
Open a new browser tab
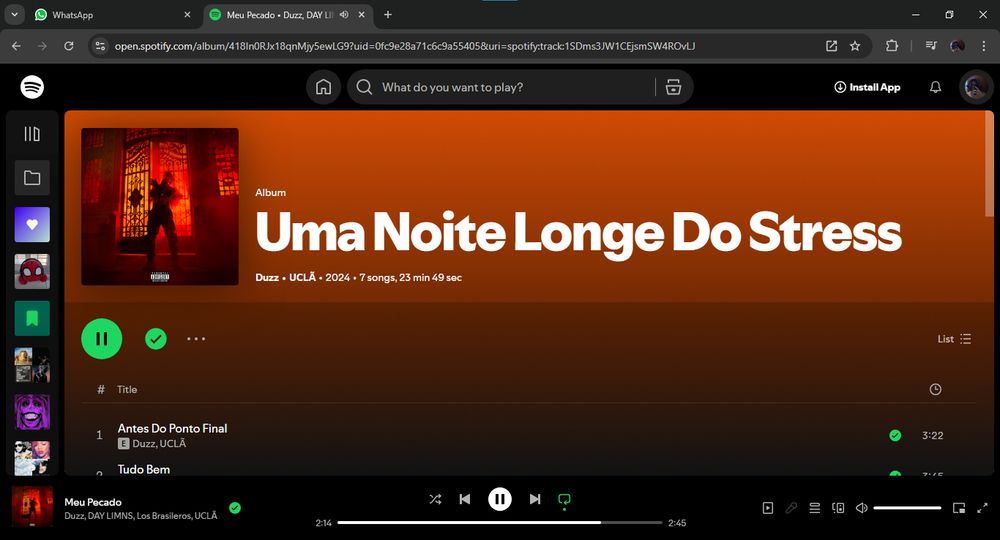pyautogui.click(x=388, y=15)
